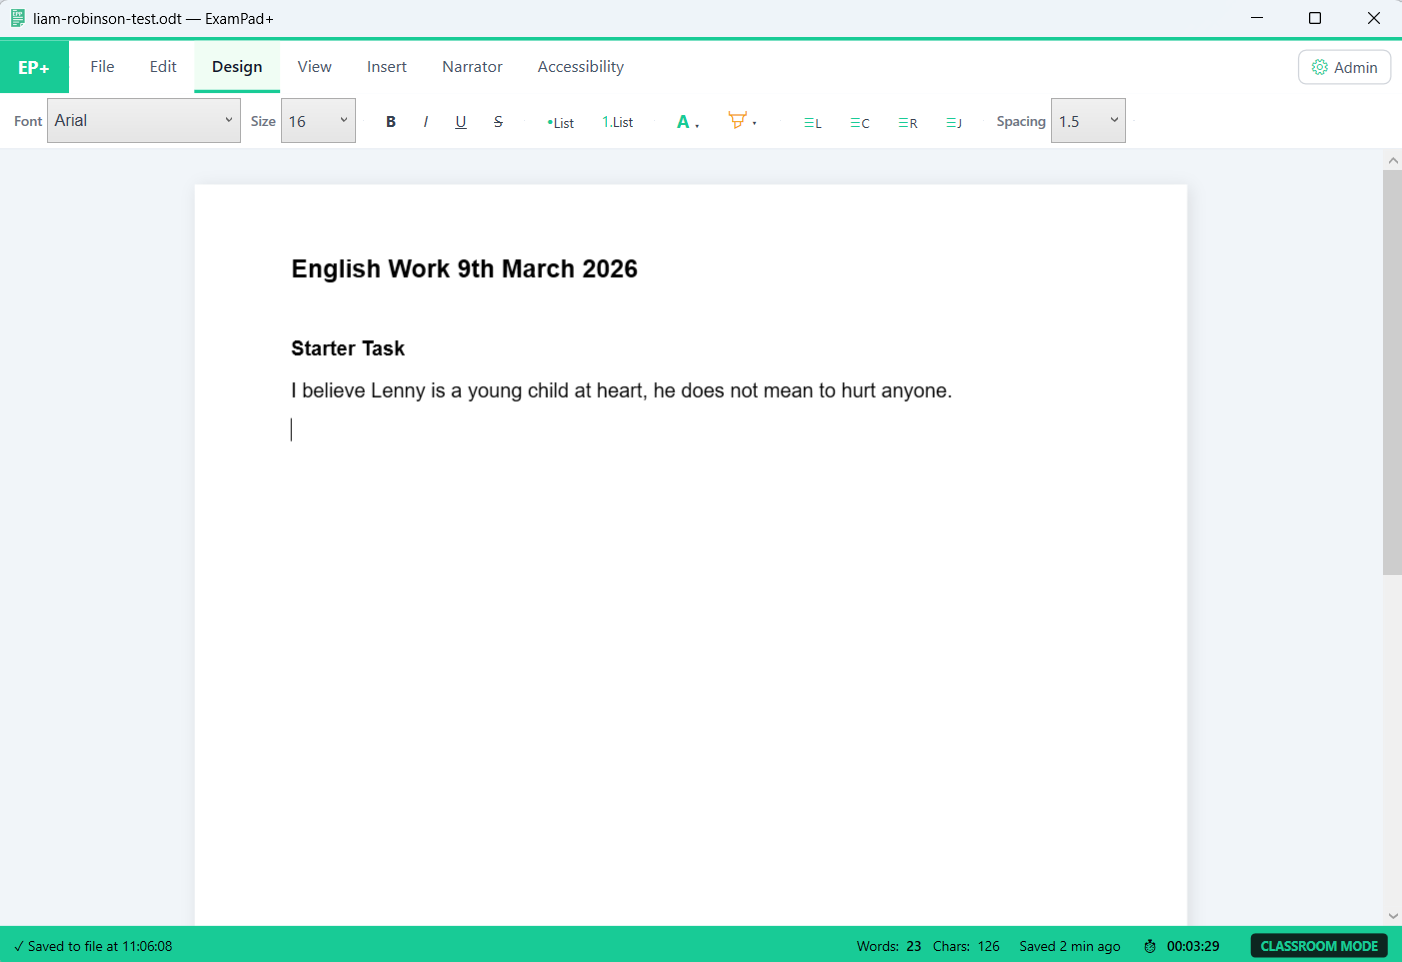Apply strikethrough formatting
Screen dimensions: 1402x962
coord(497,121)
